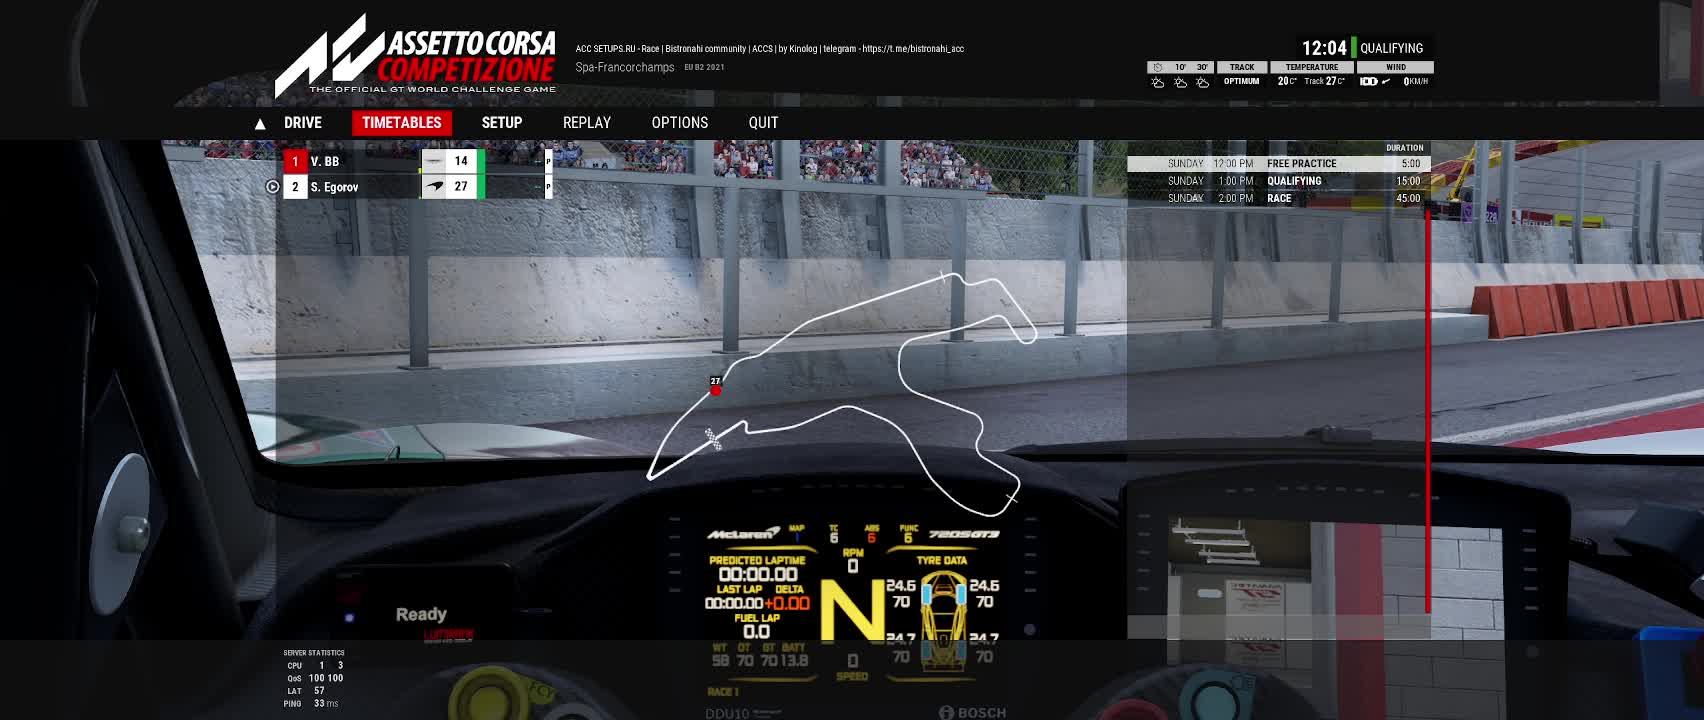Click the 20 C° air temperature value
The height and width of the screenshot is (720, 1704).
point(1287,82)
